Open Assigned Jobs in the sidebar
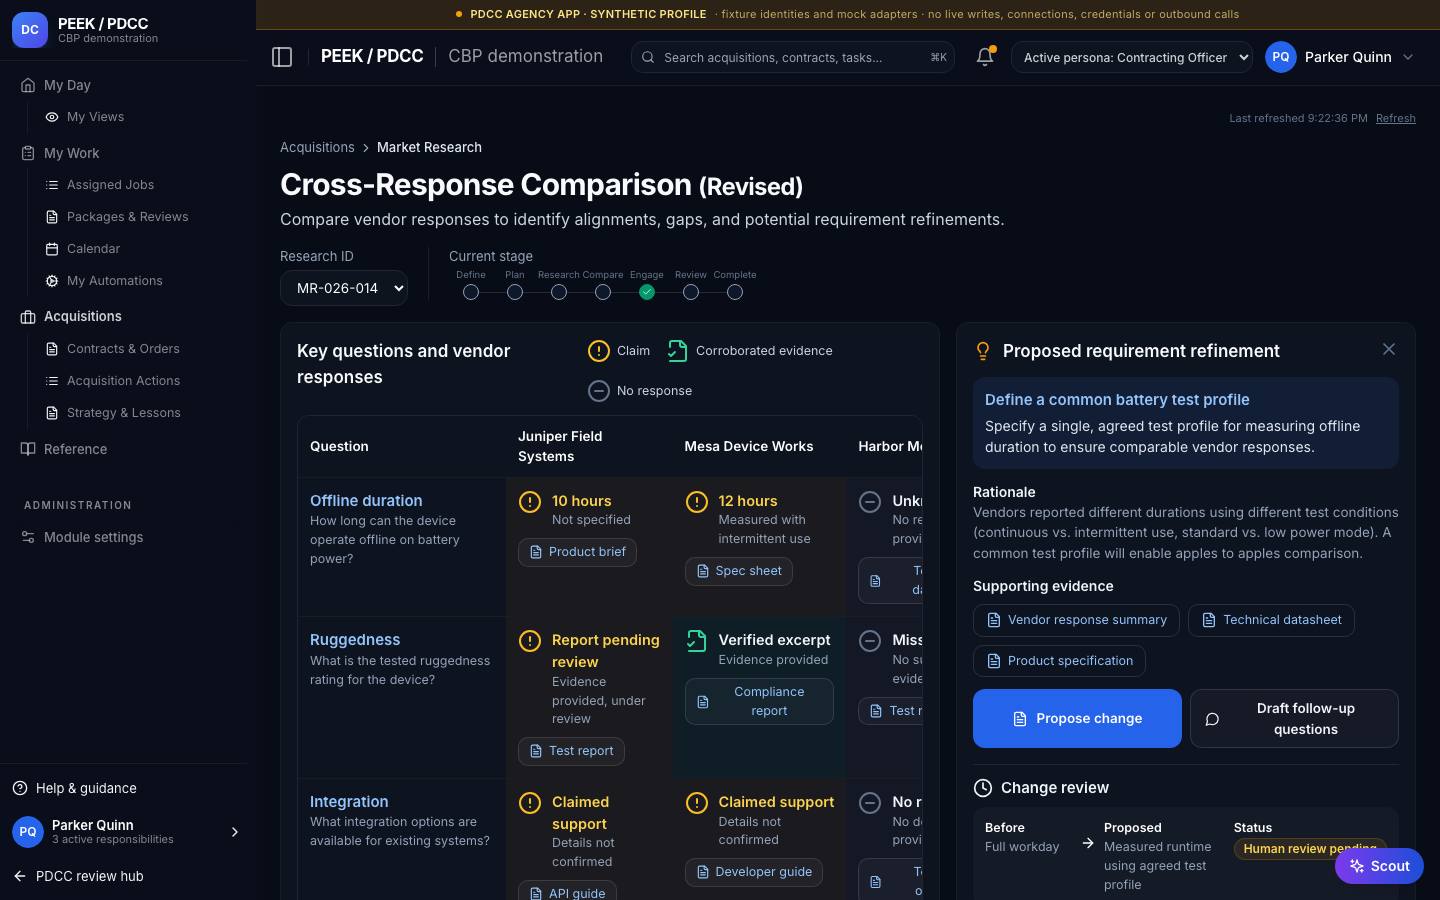1440x900 pixels. [110, 185]
